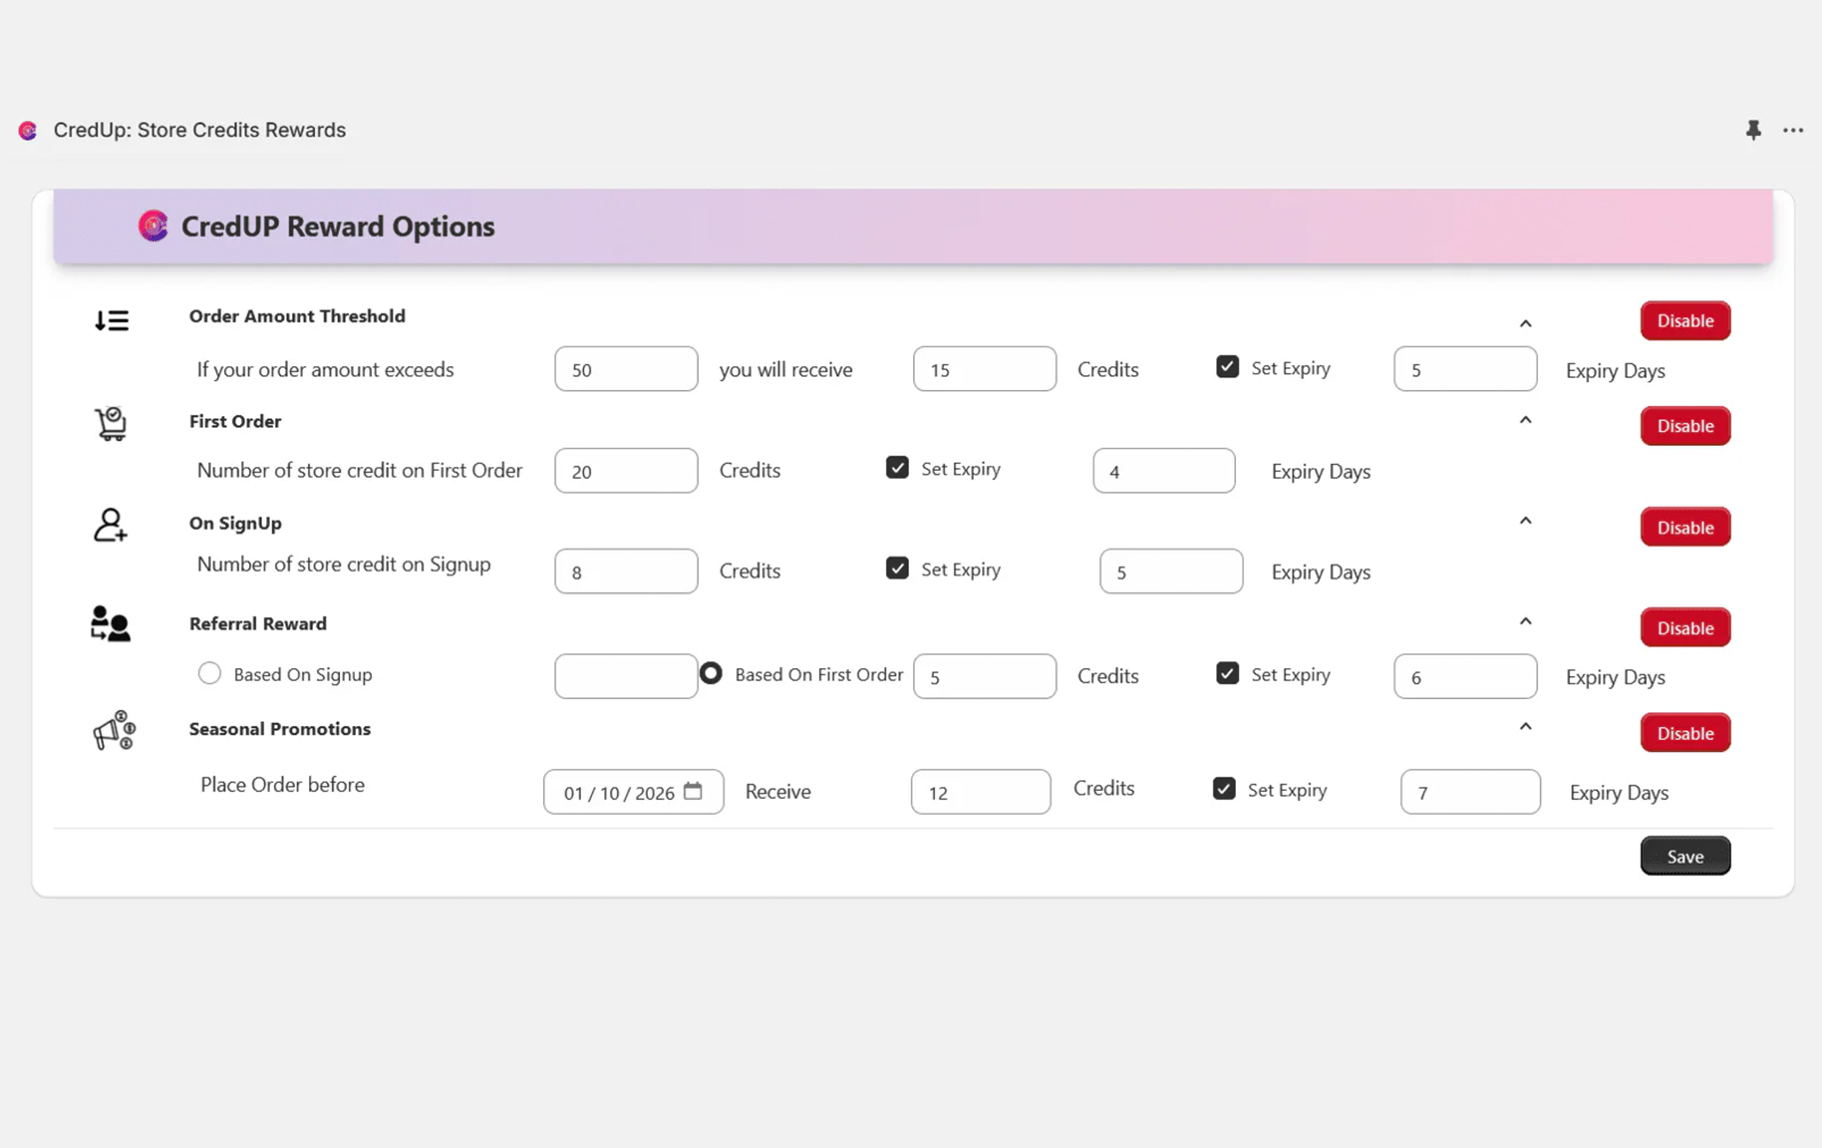Click the Seasonal Promotions megaphone icon
The image size is (1822, 1148).
(x=114, y=731)
